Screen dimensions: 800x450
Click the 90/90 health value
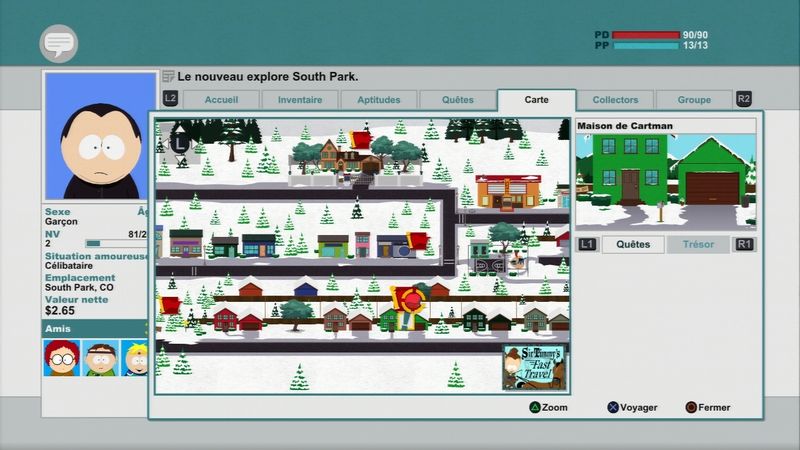695,35
